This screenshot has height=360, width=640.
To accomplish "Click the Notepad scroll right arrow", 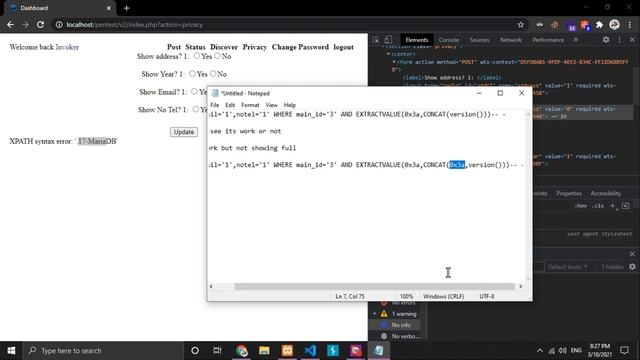I will click(x=520, y=287).
